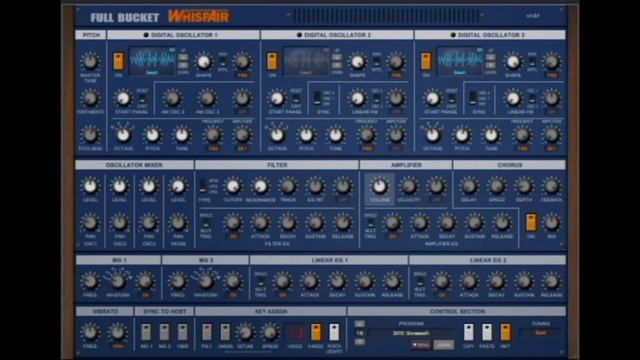Viewport: 640px width, 360px height.
Task: Click the INIT program button
Action: click(505, 332)
